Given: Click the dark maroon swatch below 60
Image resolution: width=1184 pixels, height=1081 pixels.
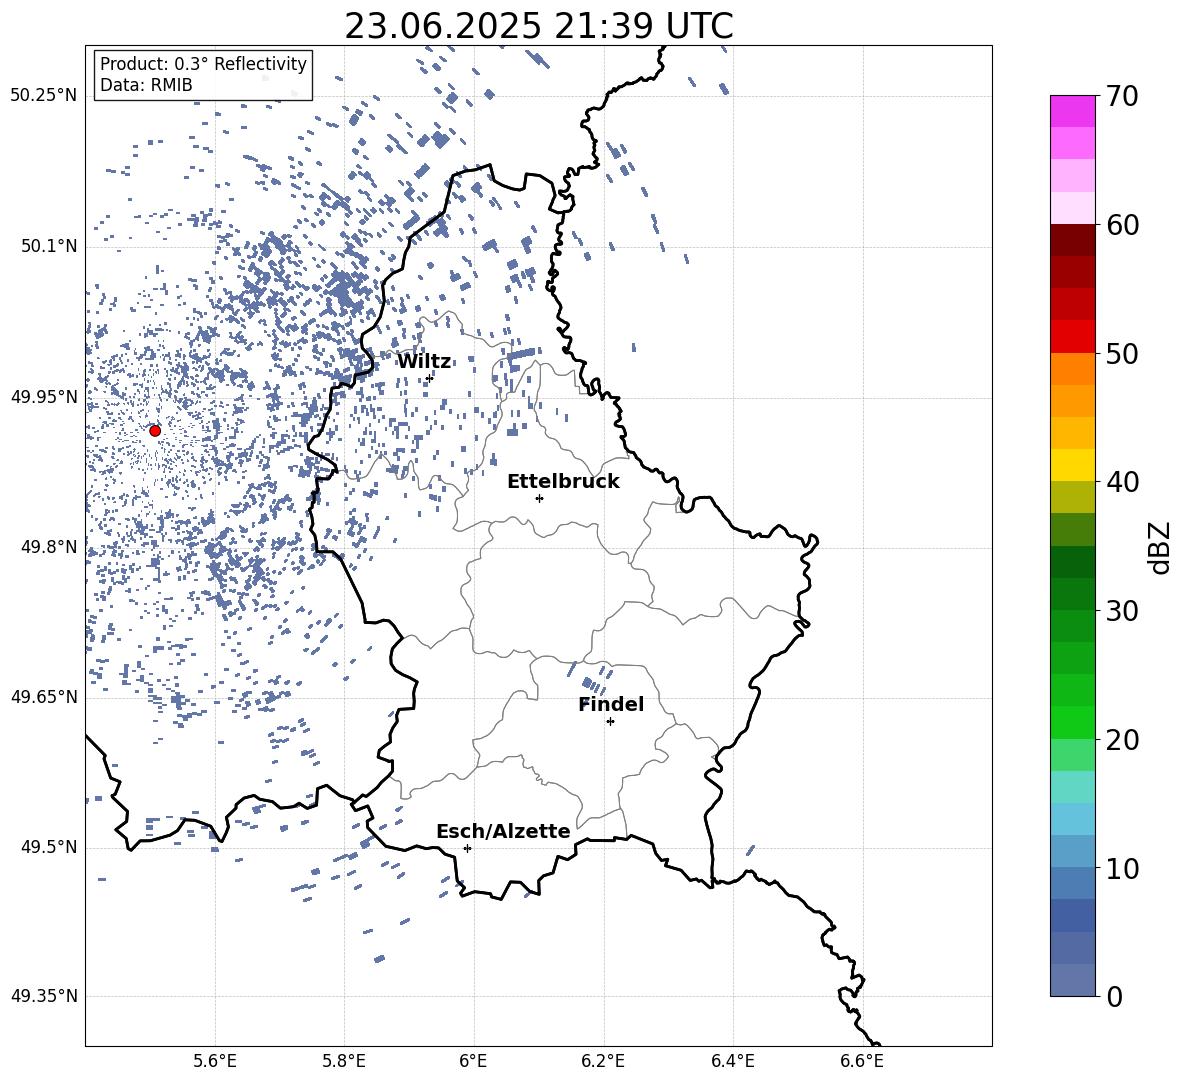Looking at the screenshot, I should tap(1073, 240).
